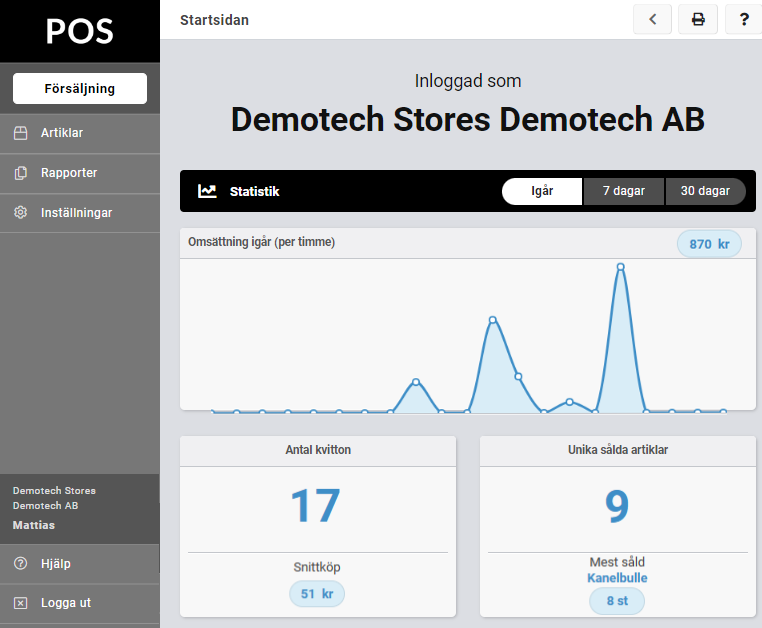Click the 870 kr turnover badge
The height and width of the screenshot is (628, 762).
709,244
